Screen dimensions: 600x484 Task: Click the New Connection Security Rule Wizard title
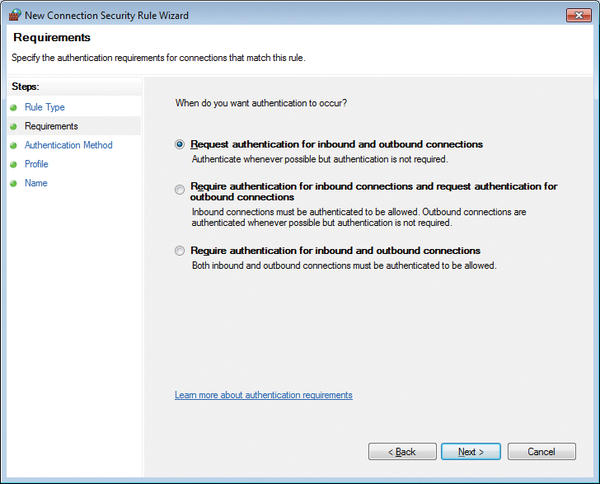click(x=106, y=15)
